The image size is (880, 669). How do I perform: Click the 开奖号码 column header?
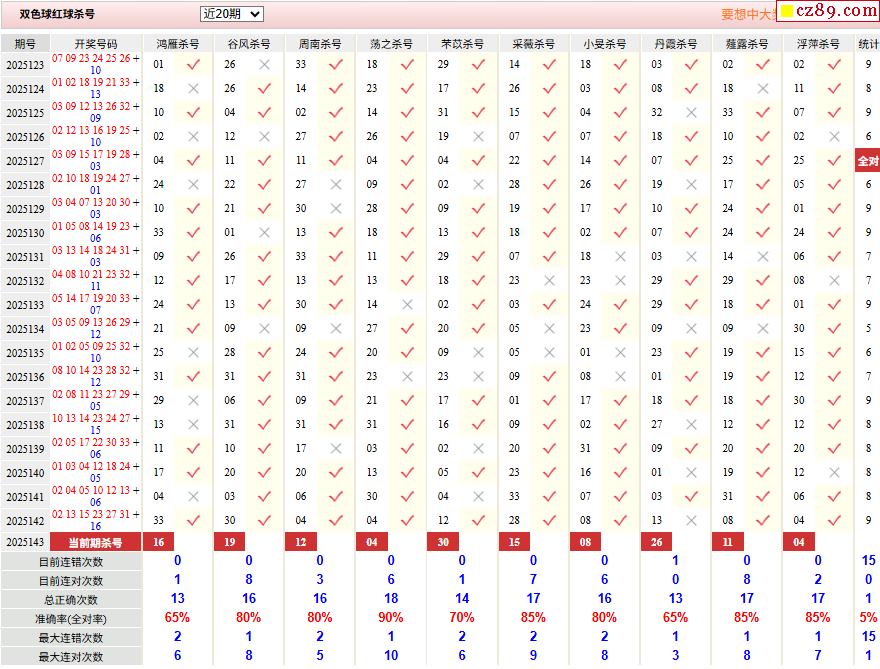[x=96, y=44]
